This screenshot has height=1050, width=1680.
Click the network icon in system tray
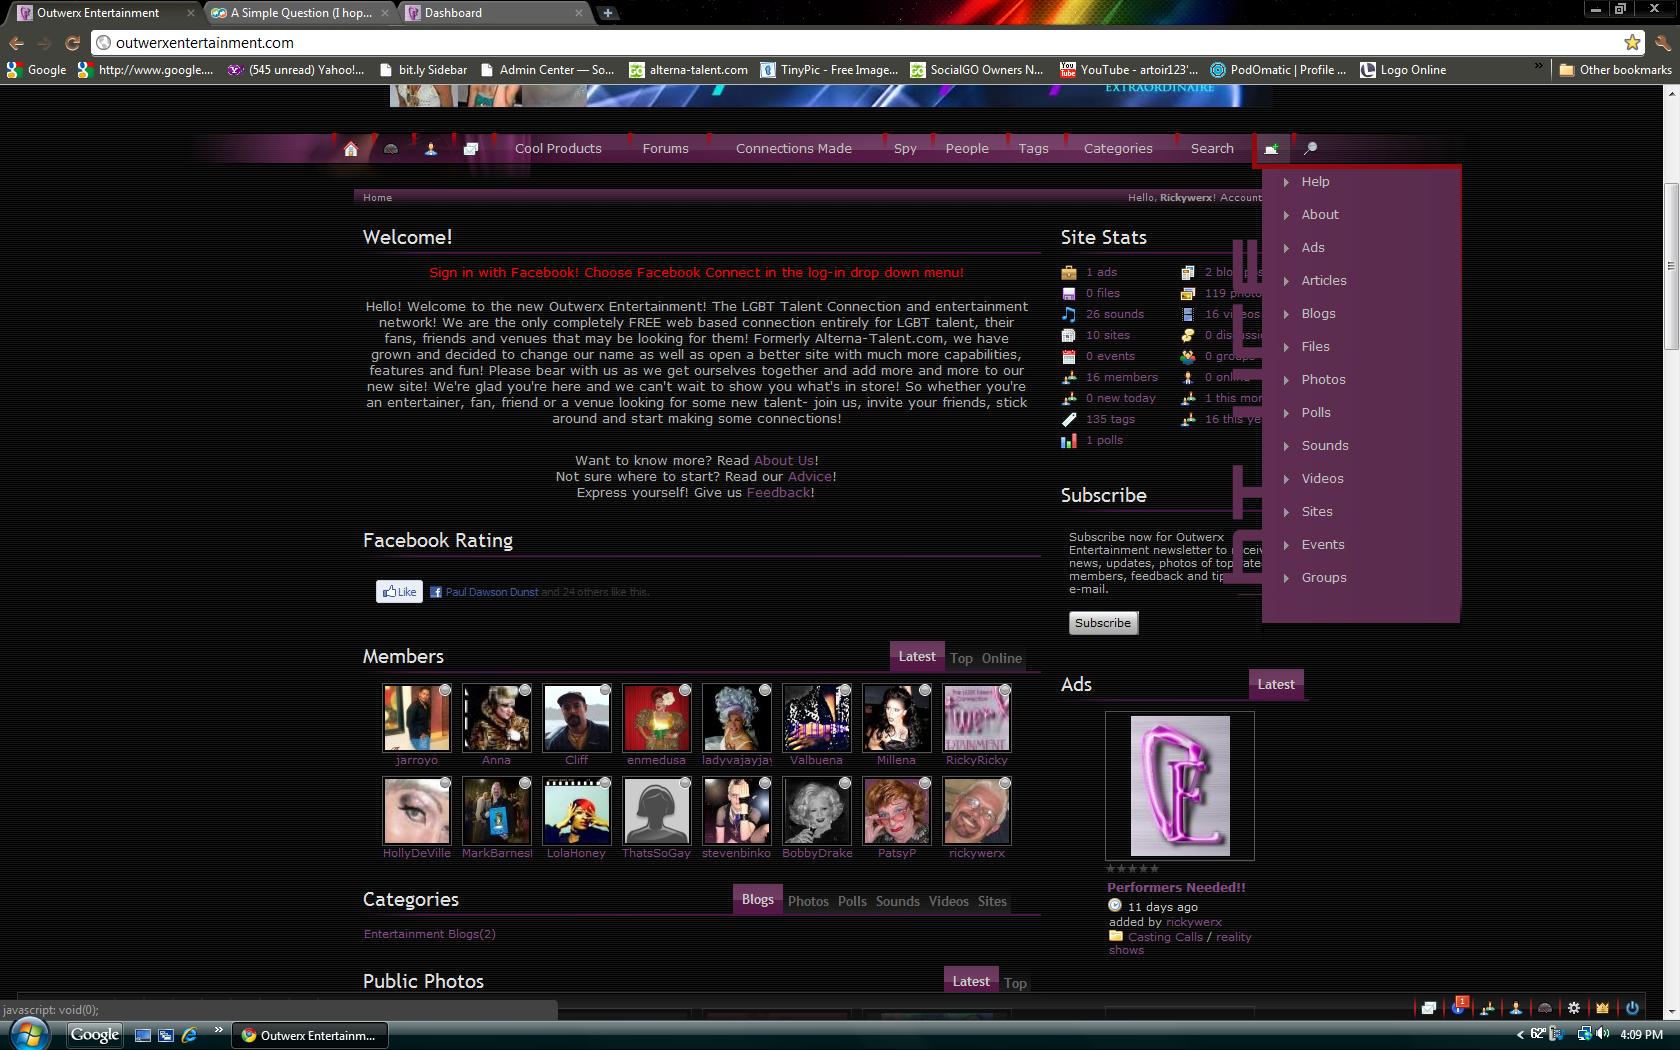pyautogui.click(x=1584, y=1034)
